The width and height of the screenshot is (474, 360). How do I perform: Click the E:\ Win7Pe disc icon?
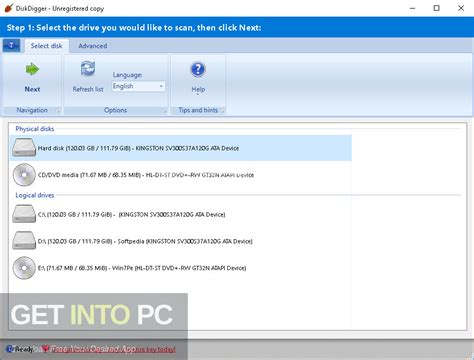coord(24,268)
